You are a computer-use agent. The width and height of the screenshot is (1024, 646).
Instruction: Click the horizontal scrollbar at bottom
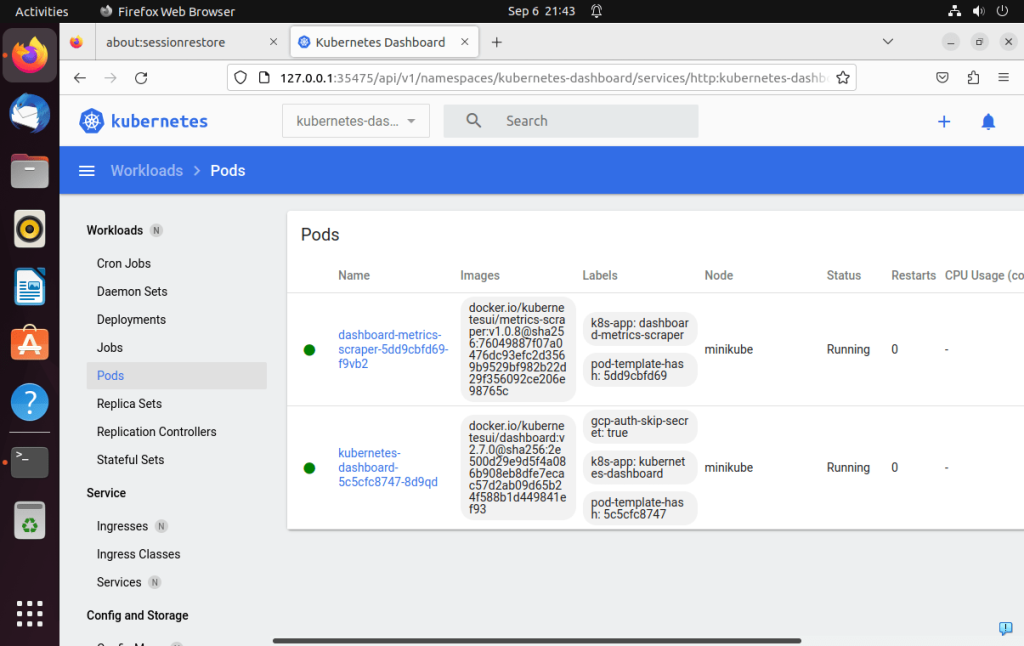point(536,640)
